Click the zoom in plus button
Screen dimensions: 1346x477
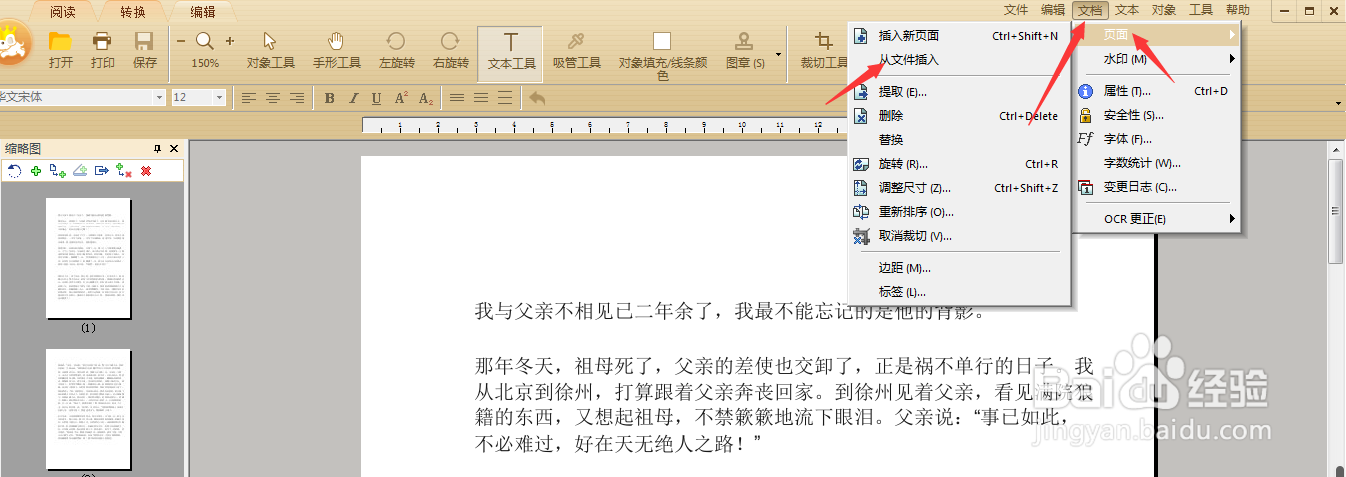(230, 41)
